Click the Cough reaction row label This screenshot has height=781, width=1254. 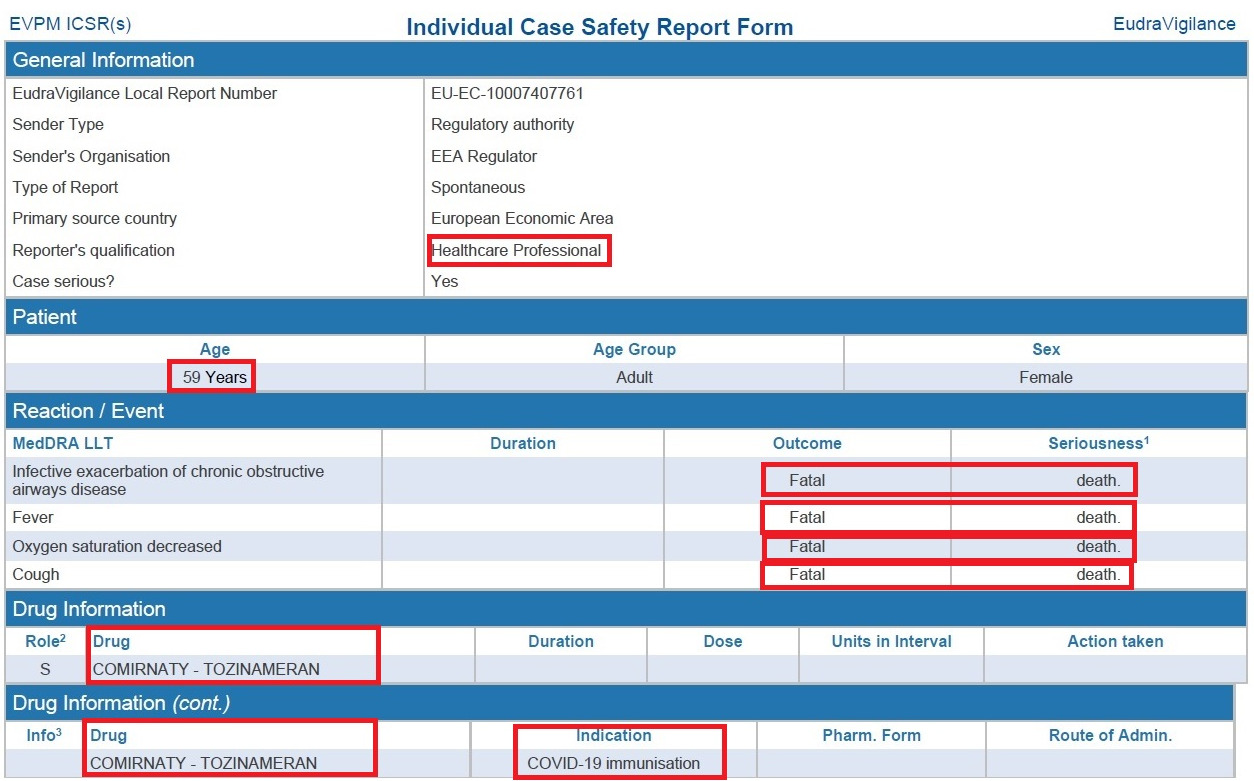click(x=36, y=575)
